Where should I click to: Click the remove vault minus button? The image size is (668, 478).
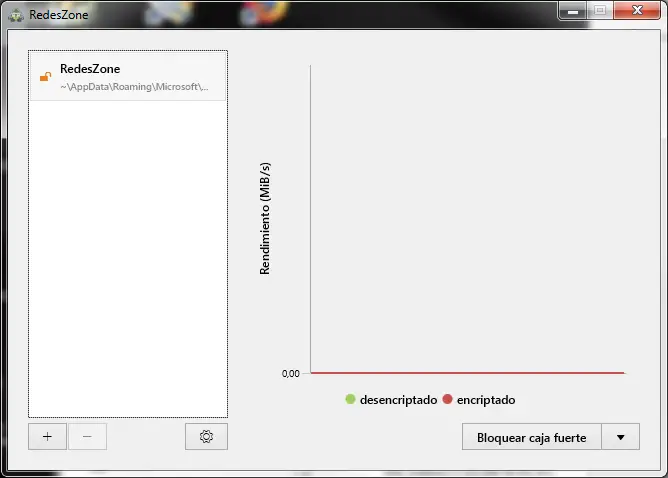[87, 436]
